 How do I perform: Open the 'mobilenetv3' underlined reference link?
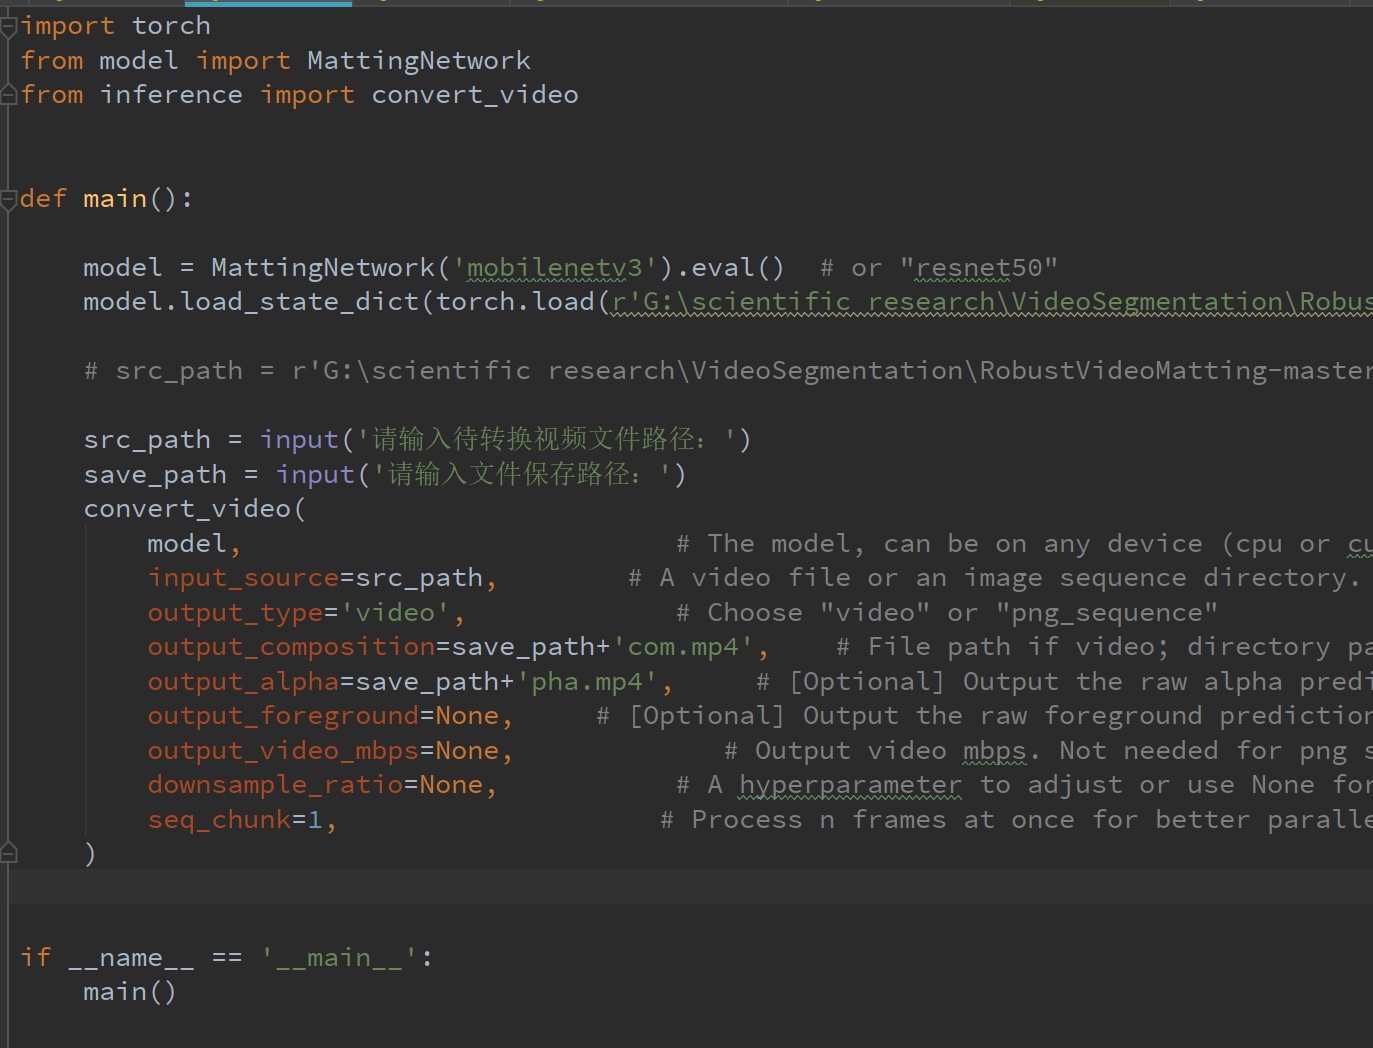(x=555, y=267)
